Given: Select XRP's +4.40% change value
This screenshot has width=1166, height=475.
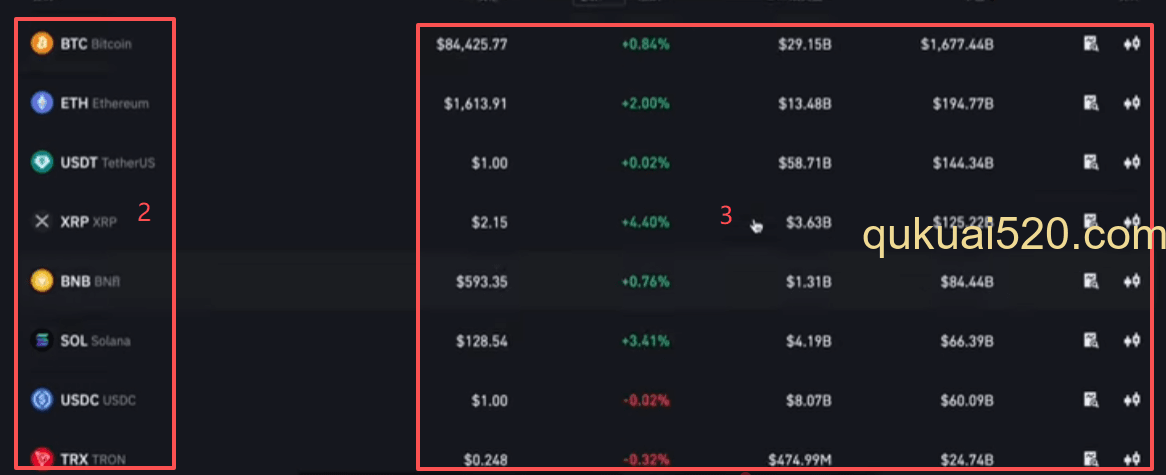Looking at the screenshot, I should (645, 222).
